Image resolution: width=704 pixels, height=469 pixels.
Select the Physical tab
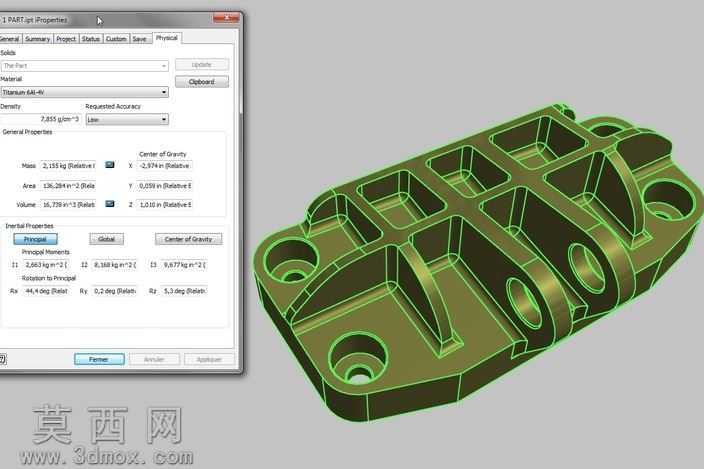[x=167, y=38]
